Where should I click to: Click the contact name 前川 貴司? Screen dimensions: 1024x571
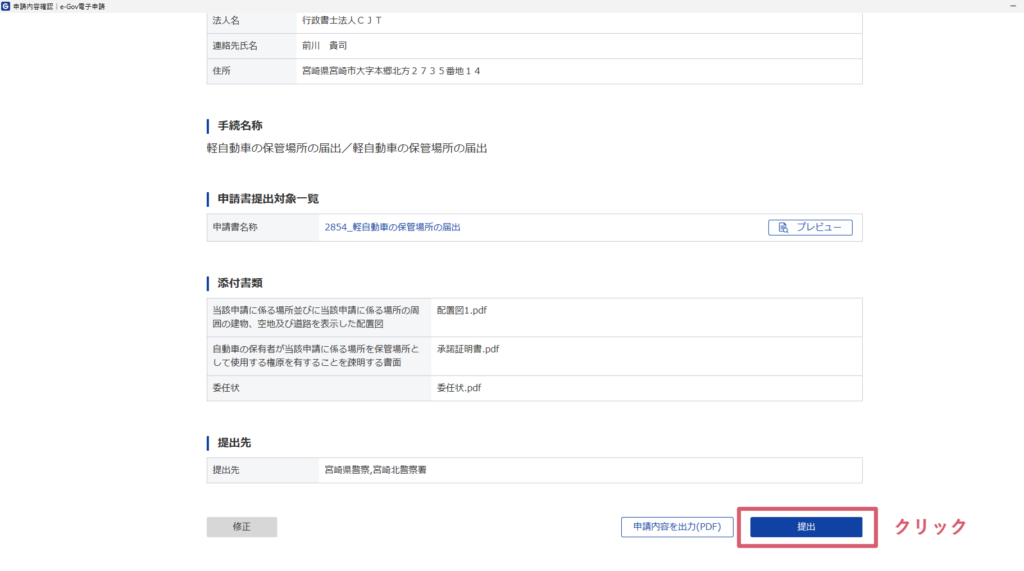[324, 45]
